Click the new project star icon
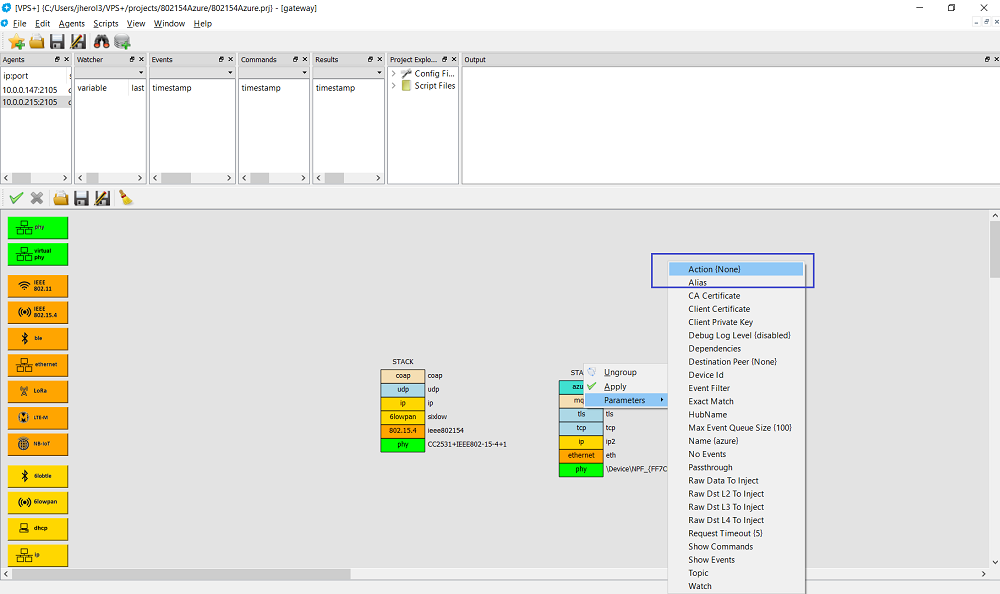This screenshot has width=1000, height=594. click(x=16, y=41)
